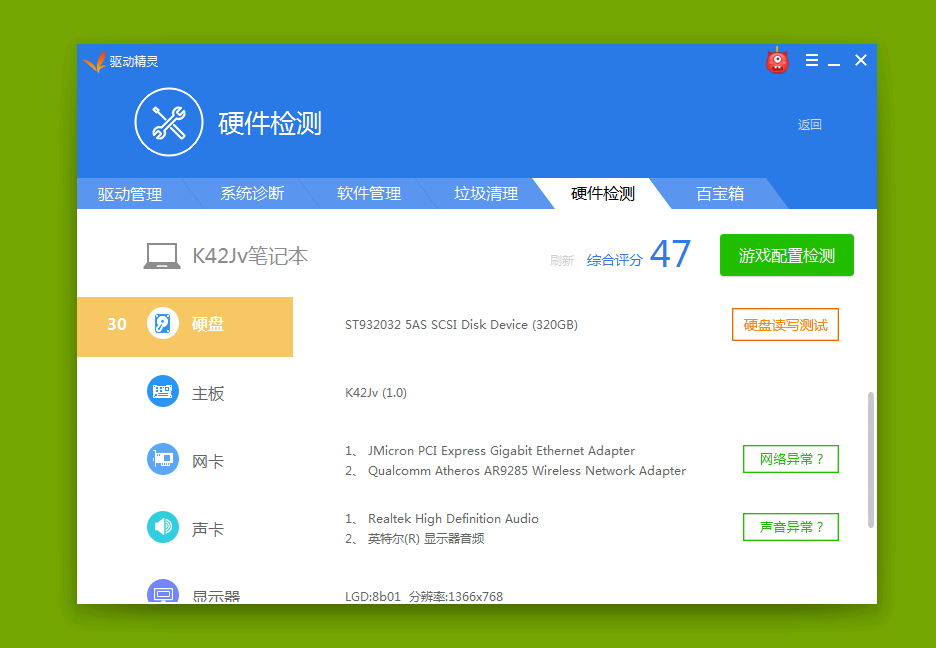The width and height of the screenshot is (936, 648).
Task: Click the vertical scrollbar thumb
Action: pyautogui.click(x=871, y=460)
